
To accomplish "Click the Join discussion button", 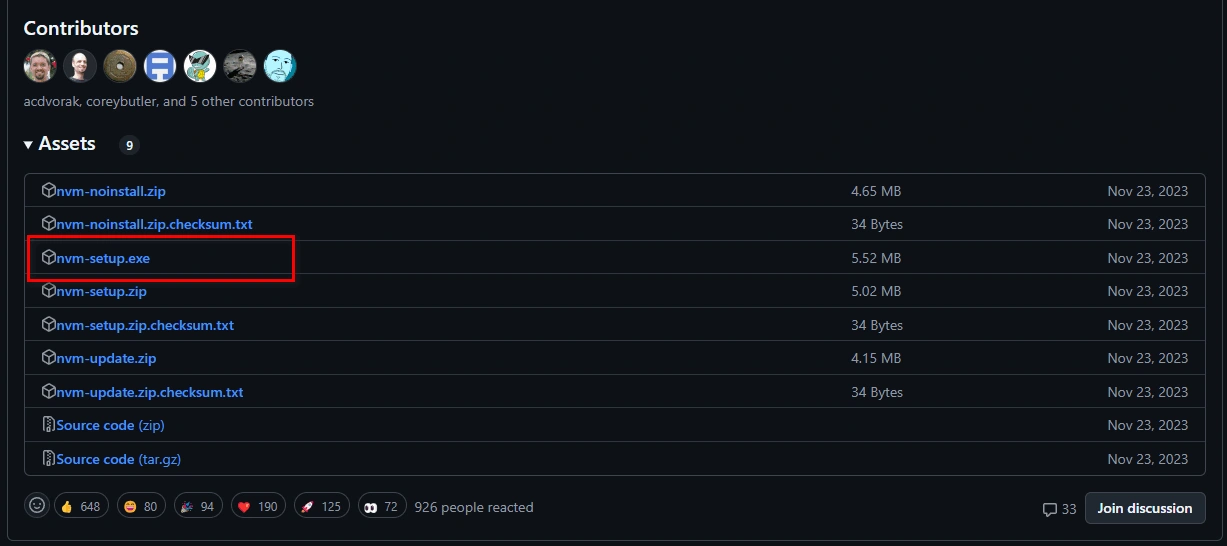I will tap(1145, 508).
